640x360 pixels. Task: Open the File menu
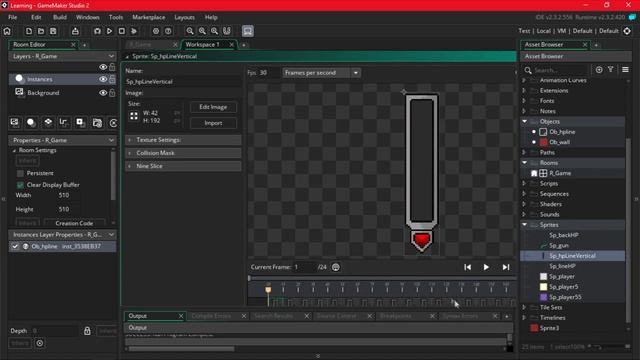coord(13,17)
